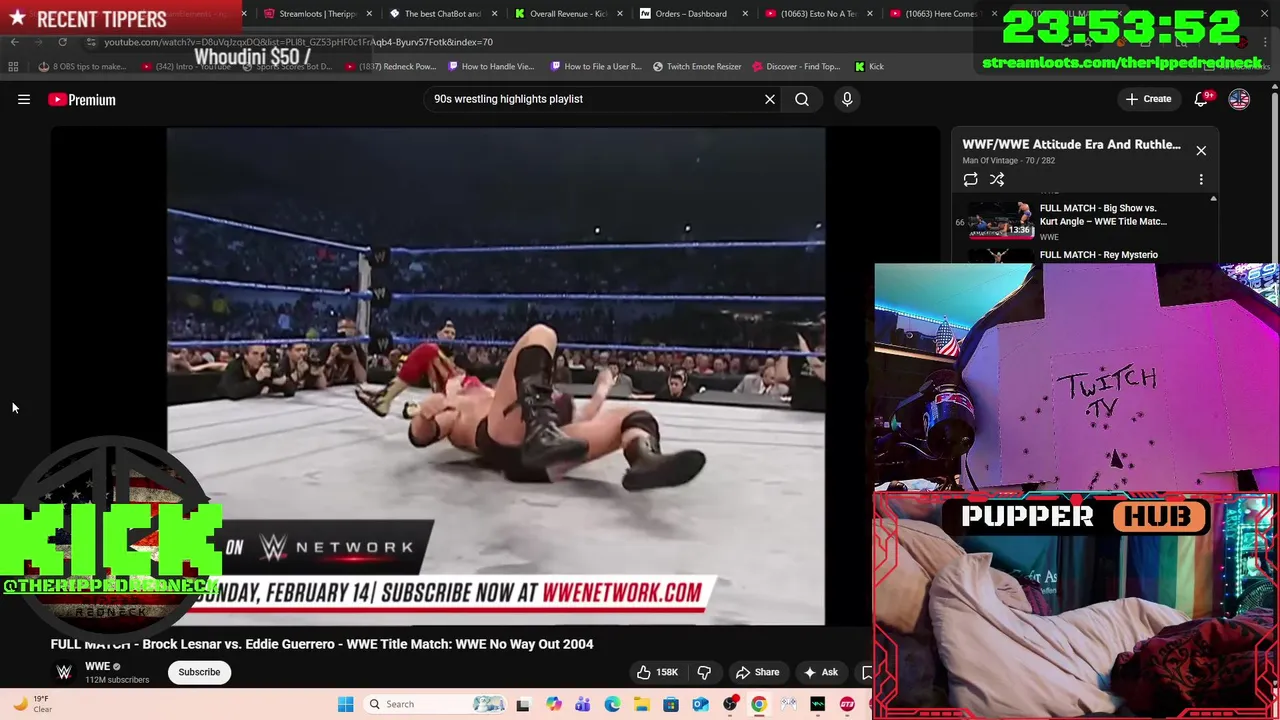The height and width of the screenshot is (720, 1280).
Task: Open Microsoft Edge taskbar icon
Action: point(612,704)
